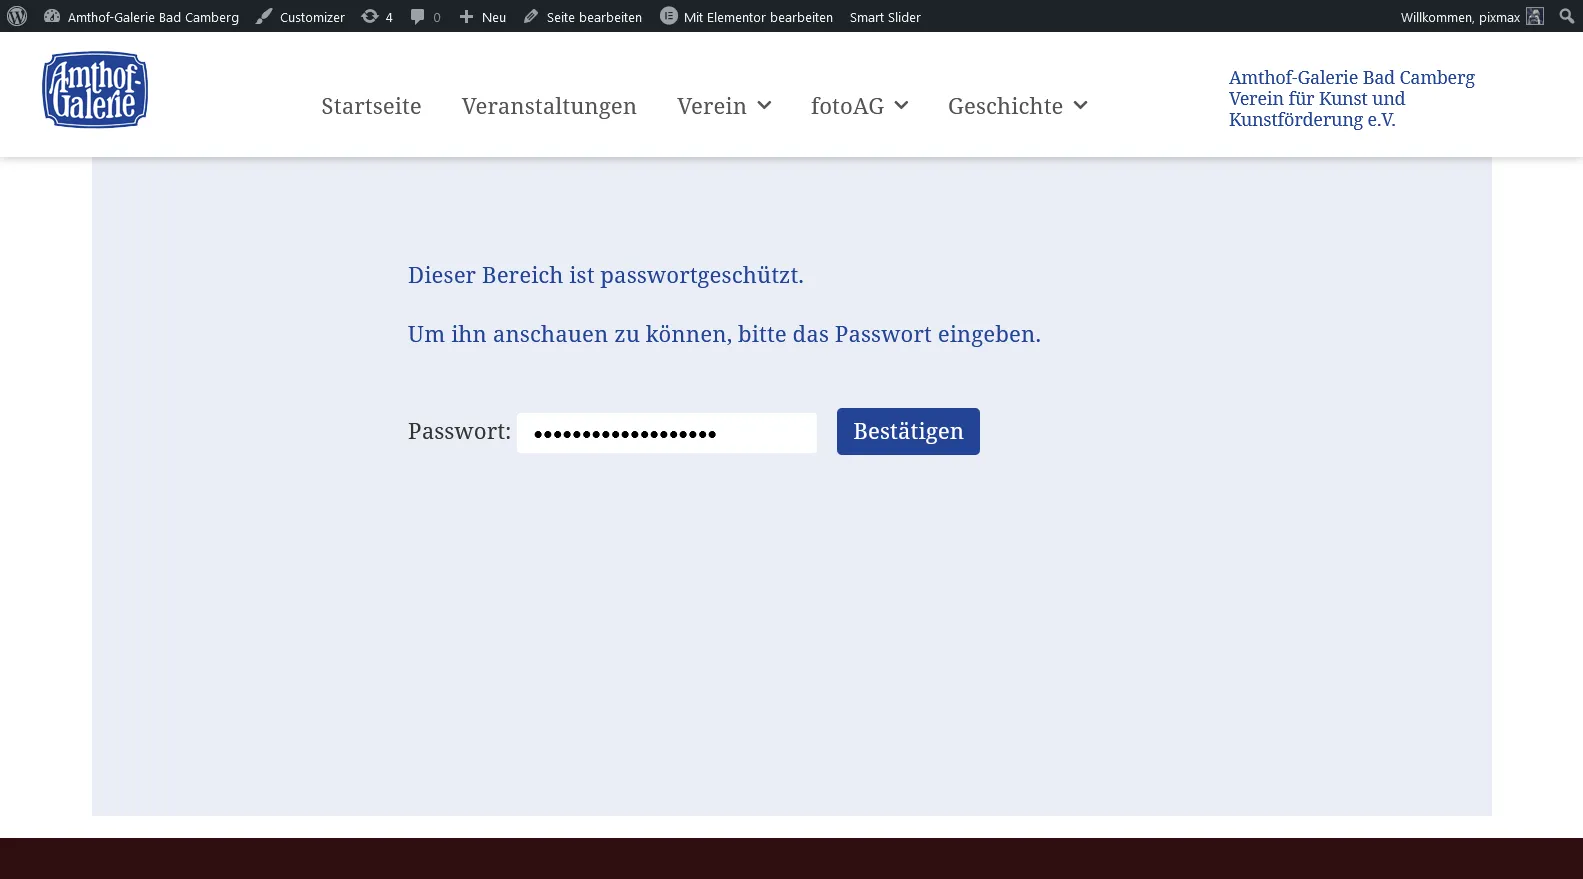Screen dimensions: 1583x879
Task: Open the comments bubble icon
Action: pos(418,16)
